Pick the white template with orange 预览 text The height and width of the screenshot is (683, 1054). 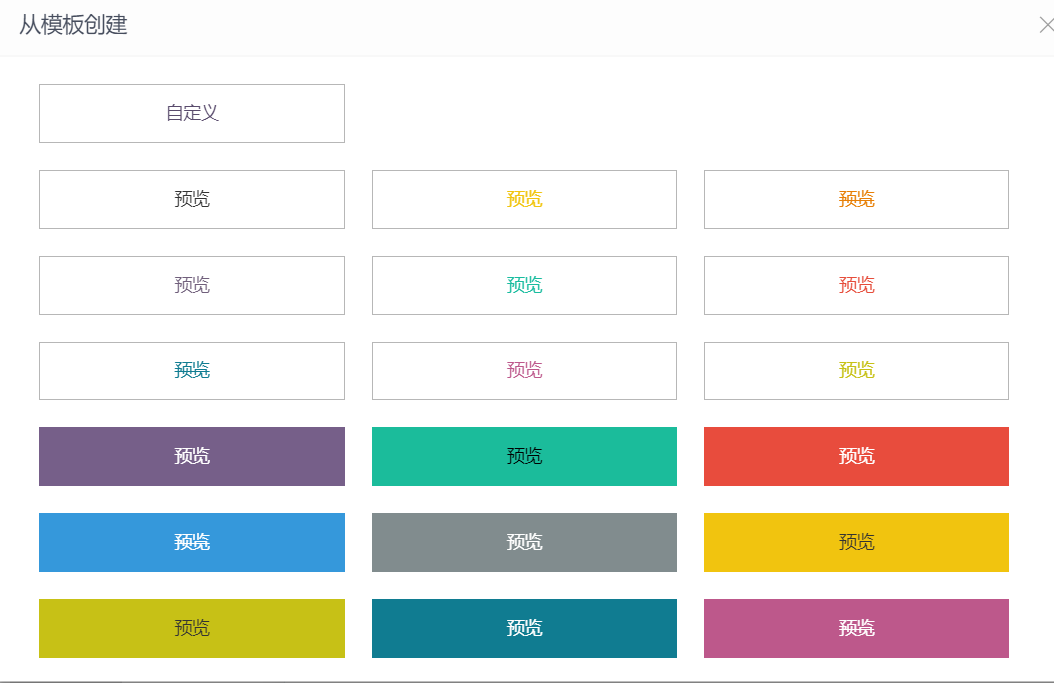(856, 199)
